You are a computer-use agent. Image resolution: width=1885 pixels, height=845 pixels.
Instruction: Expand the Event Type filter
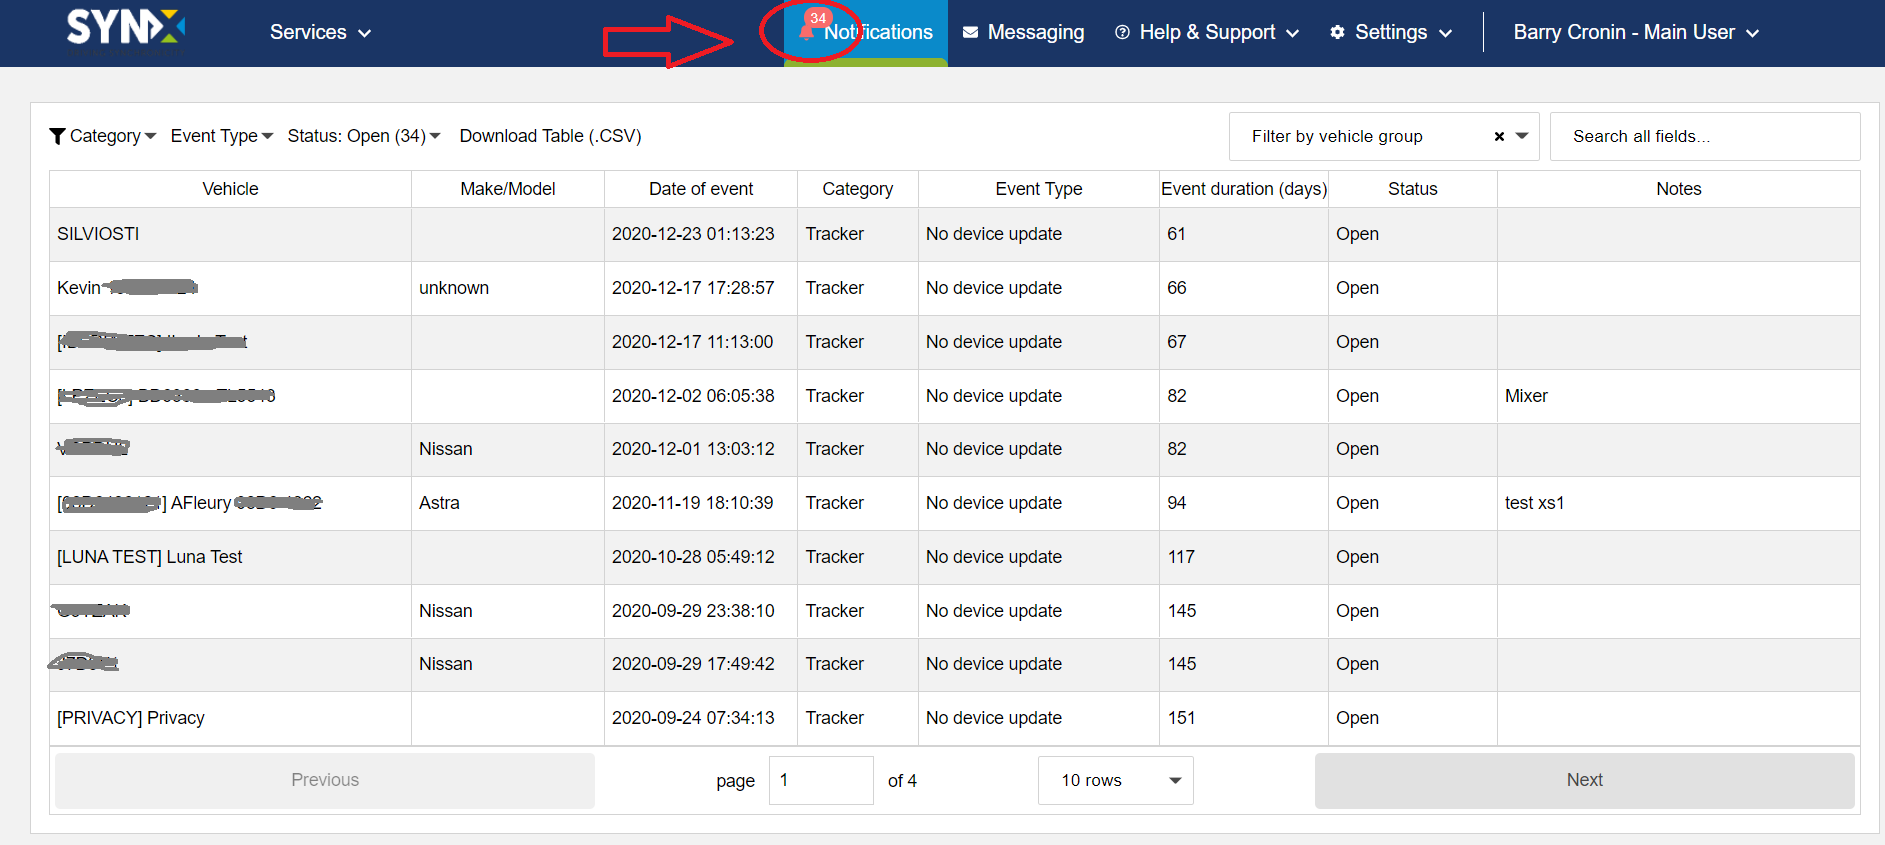(x=222, y=136)
